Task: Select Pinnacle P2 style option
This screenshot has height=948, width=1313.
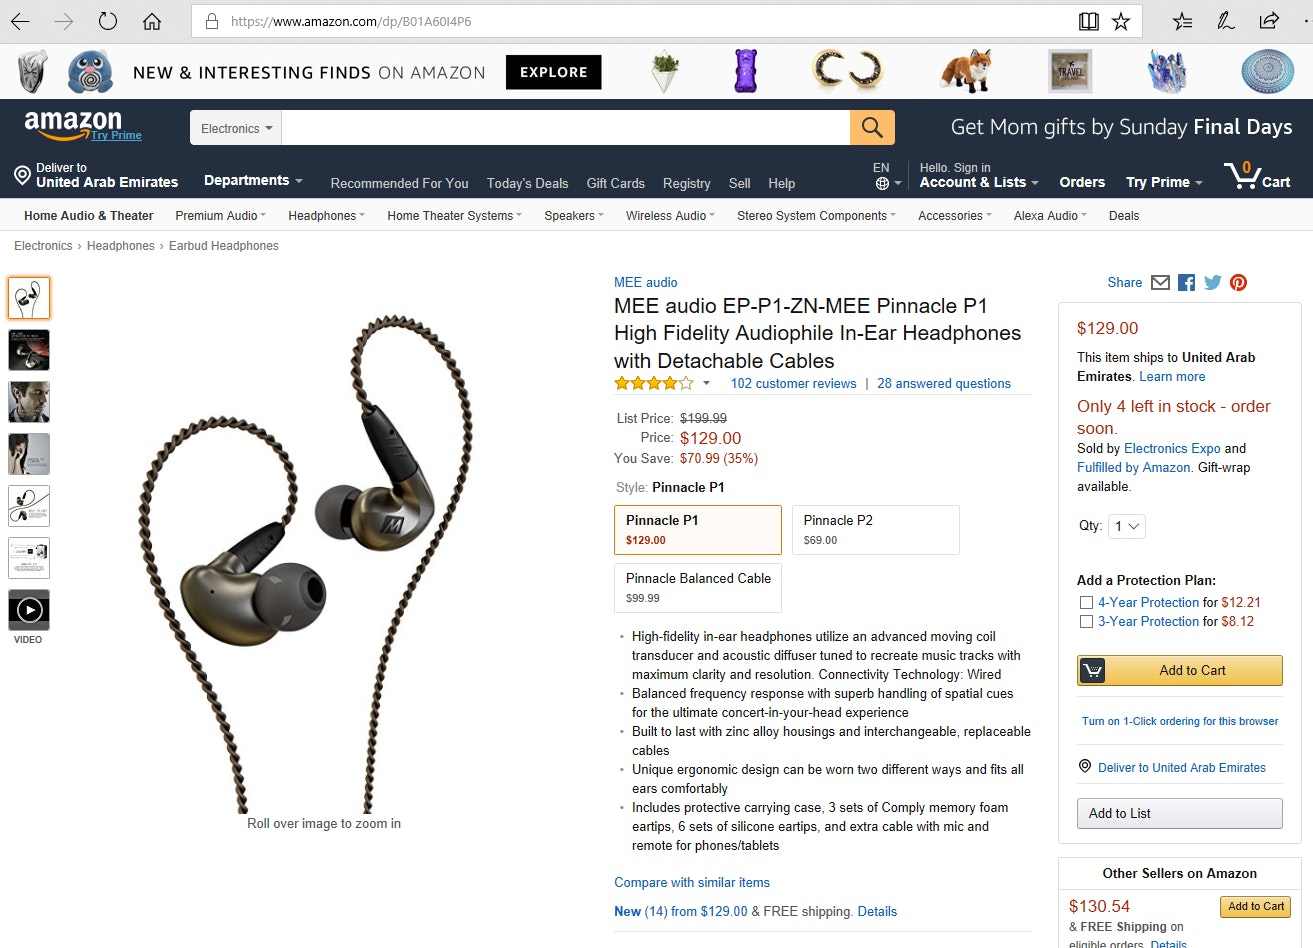Action: [x=876, y=530]
